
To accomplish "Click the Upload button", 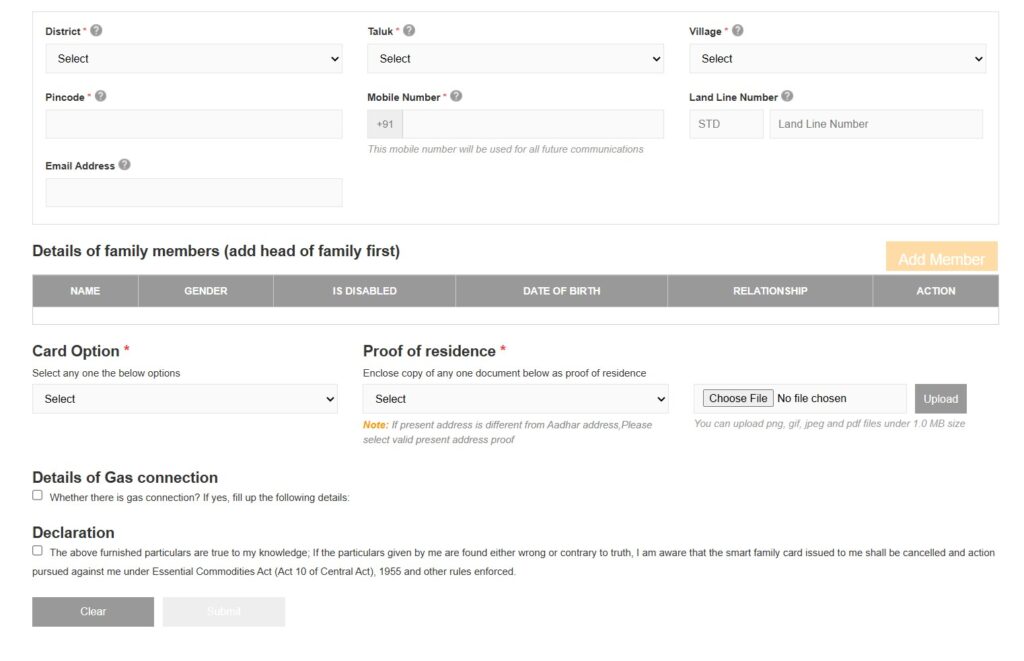I will (940, 397).
